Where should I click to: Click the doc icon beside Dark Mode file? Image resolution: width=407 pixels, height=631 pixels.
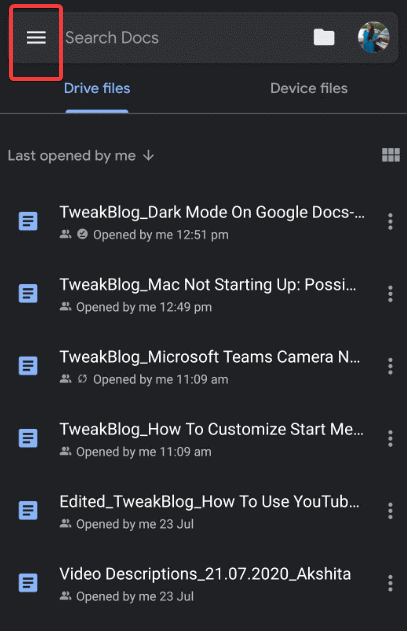[x=28, y=221]
